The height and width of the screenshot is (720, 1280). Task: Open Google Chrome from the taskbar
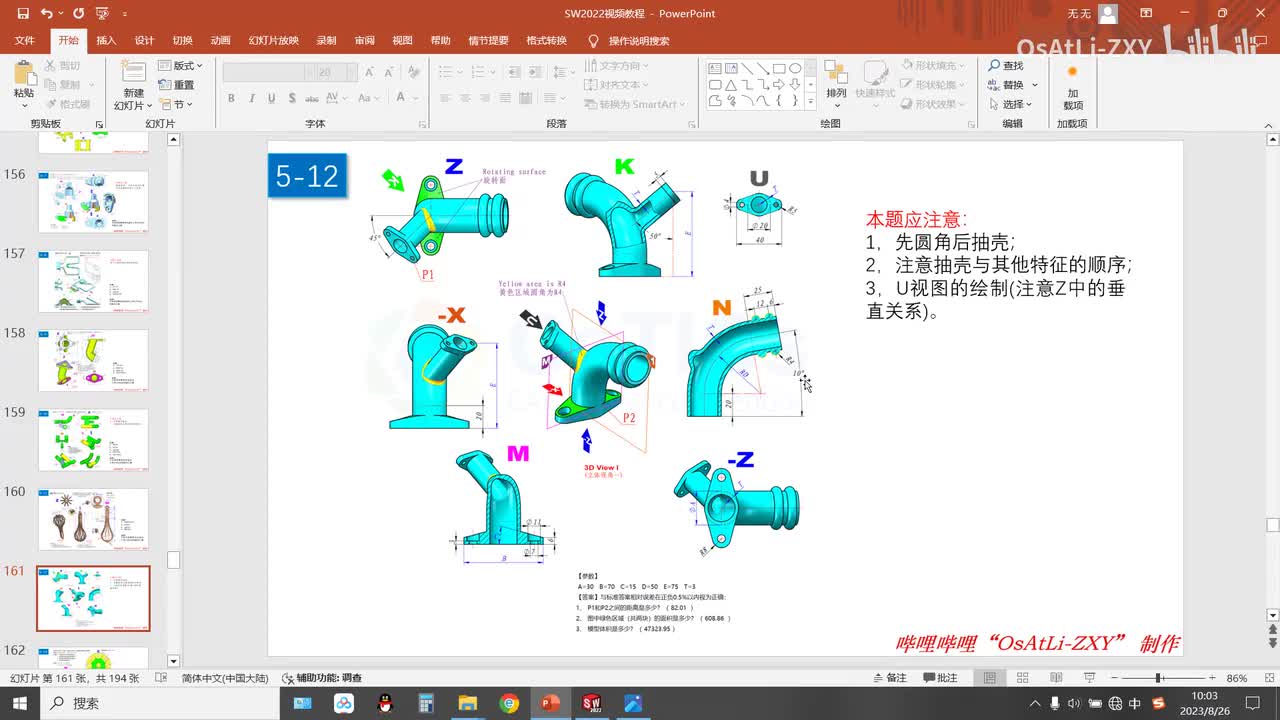(x=509, y=703)
